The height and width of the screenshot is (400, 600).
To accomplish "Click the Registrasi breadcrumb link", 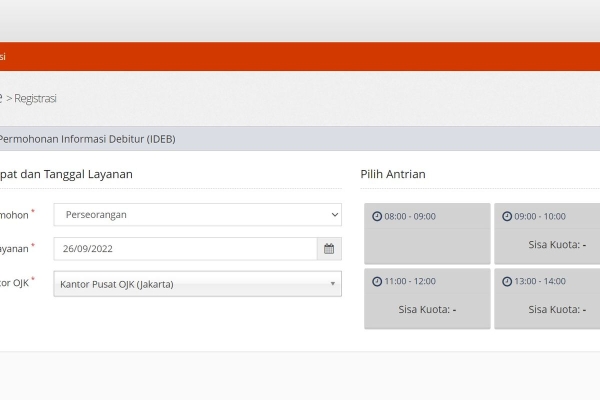I will tap(35, 98).
